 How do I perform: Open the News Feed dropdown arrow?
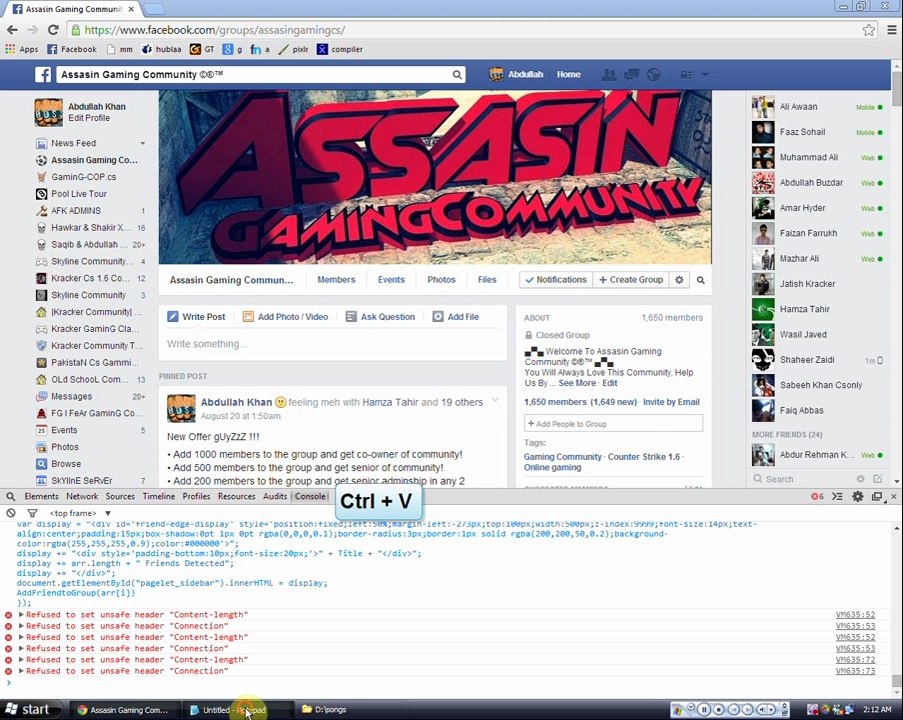[x=142, y=143]
